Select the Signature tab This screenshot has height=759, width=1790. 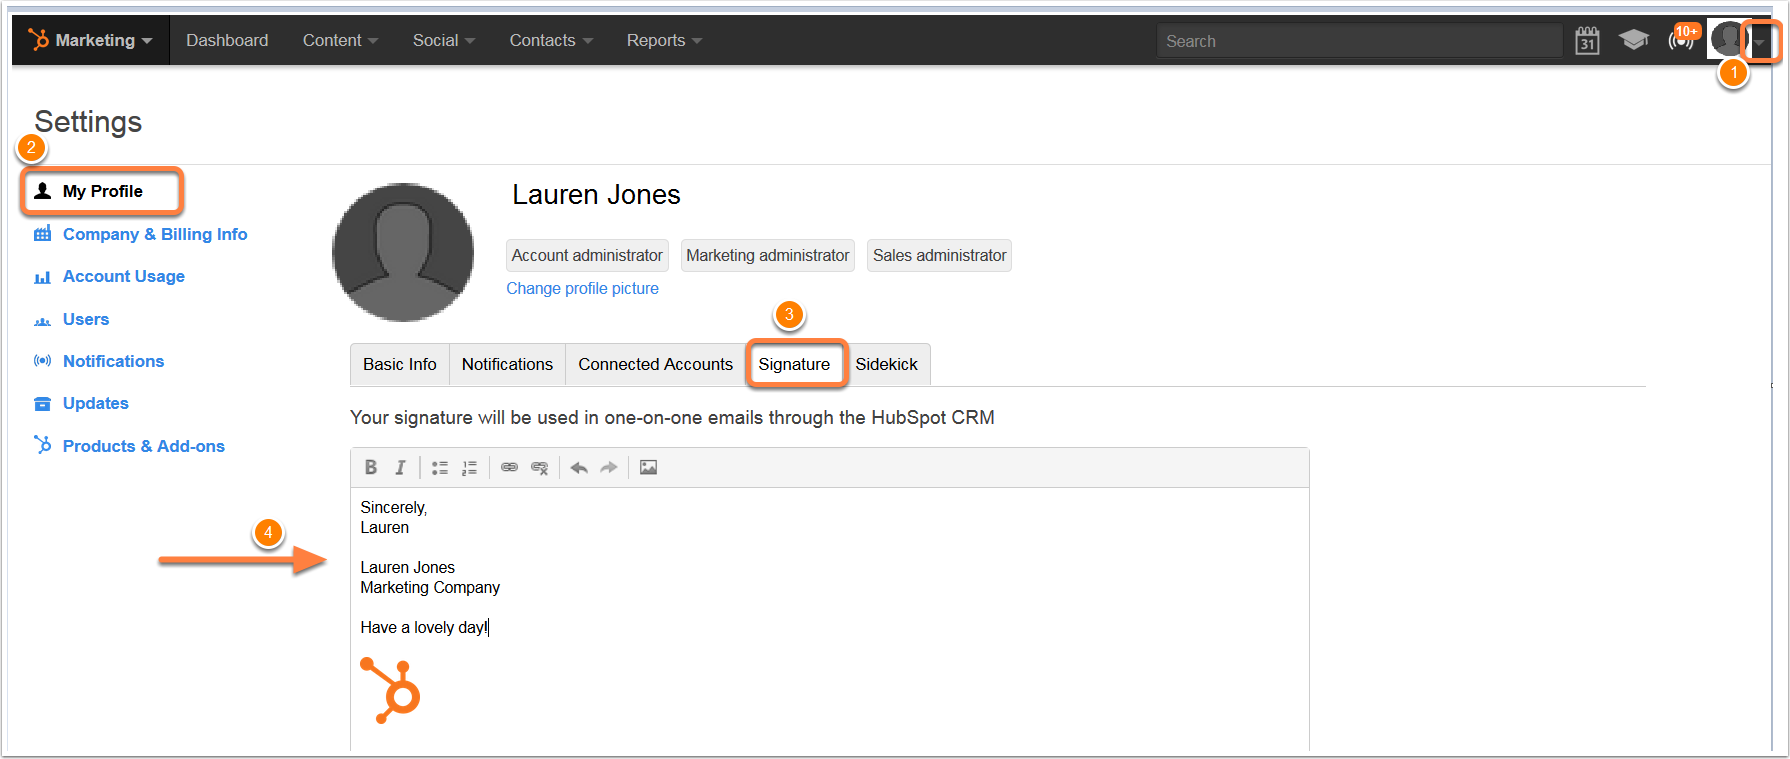794,364
